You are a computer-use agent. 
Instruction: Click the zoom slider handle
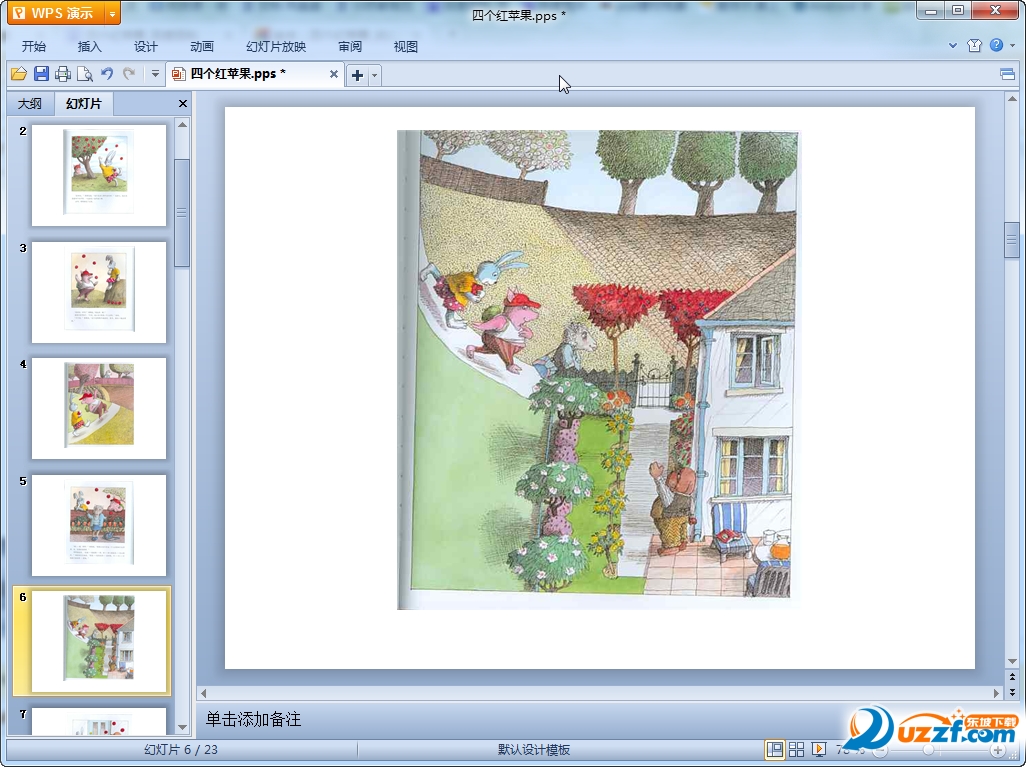928,750
